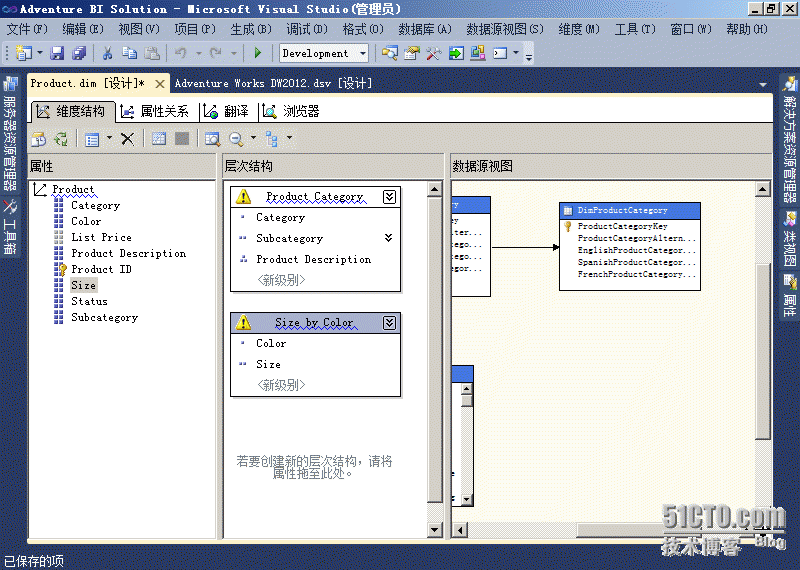Click the warning icon on Size by Color
800x570 pixels.
(x=243, y=323)
